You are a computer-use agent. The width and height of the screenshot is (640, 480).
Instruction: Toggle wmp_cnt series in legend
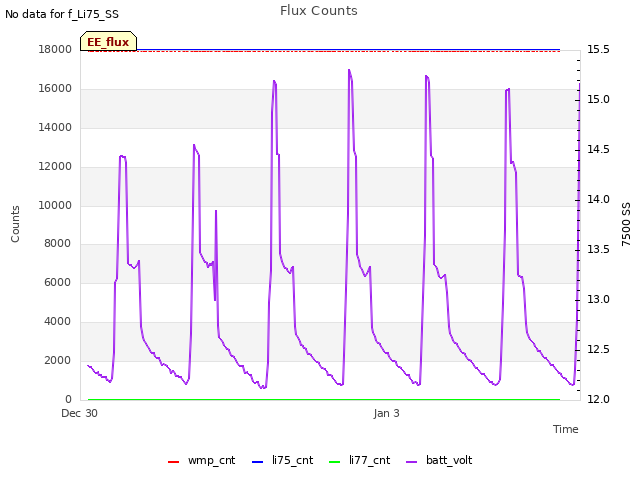coord(201,460)
